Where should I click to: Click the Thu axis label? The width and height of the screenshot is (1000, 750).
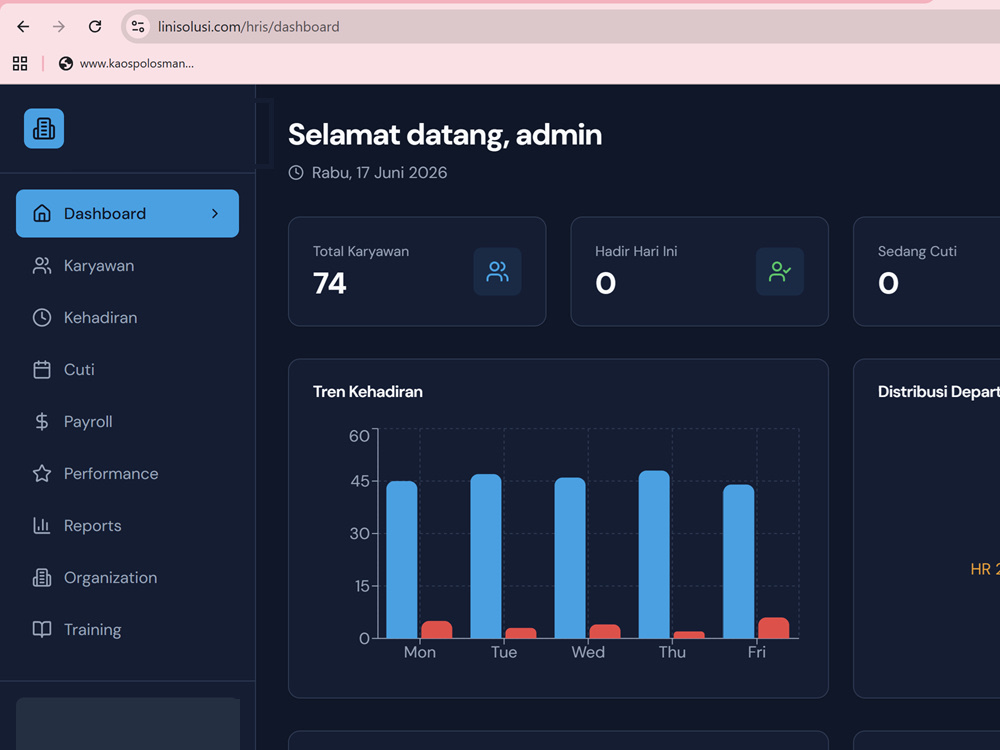tap(672, 652)
